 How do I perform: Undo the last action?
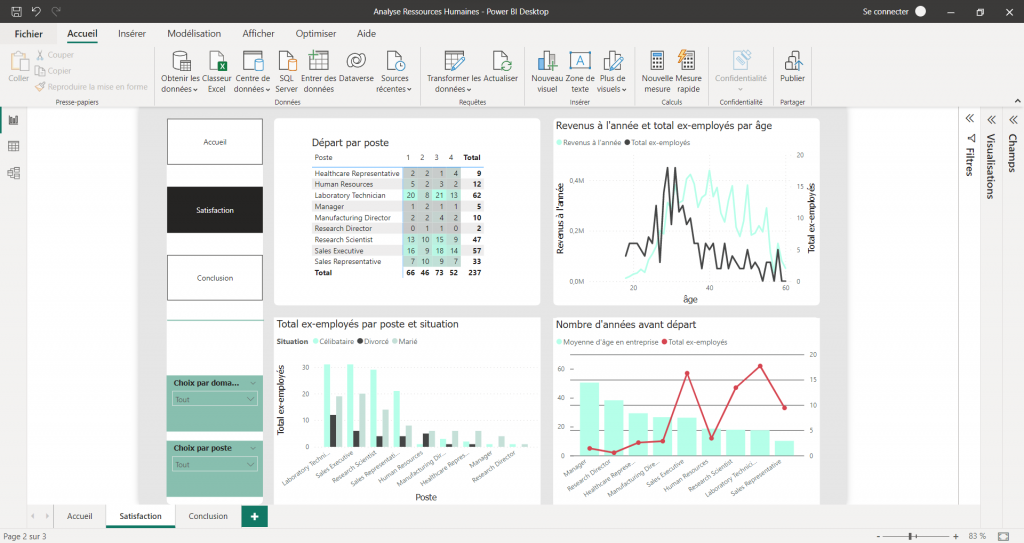pyautogui.click(x=37, y=11)
